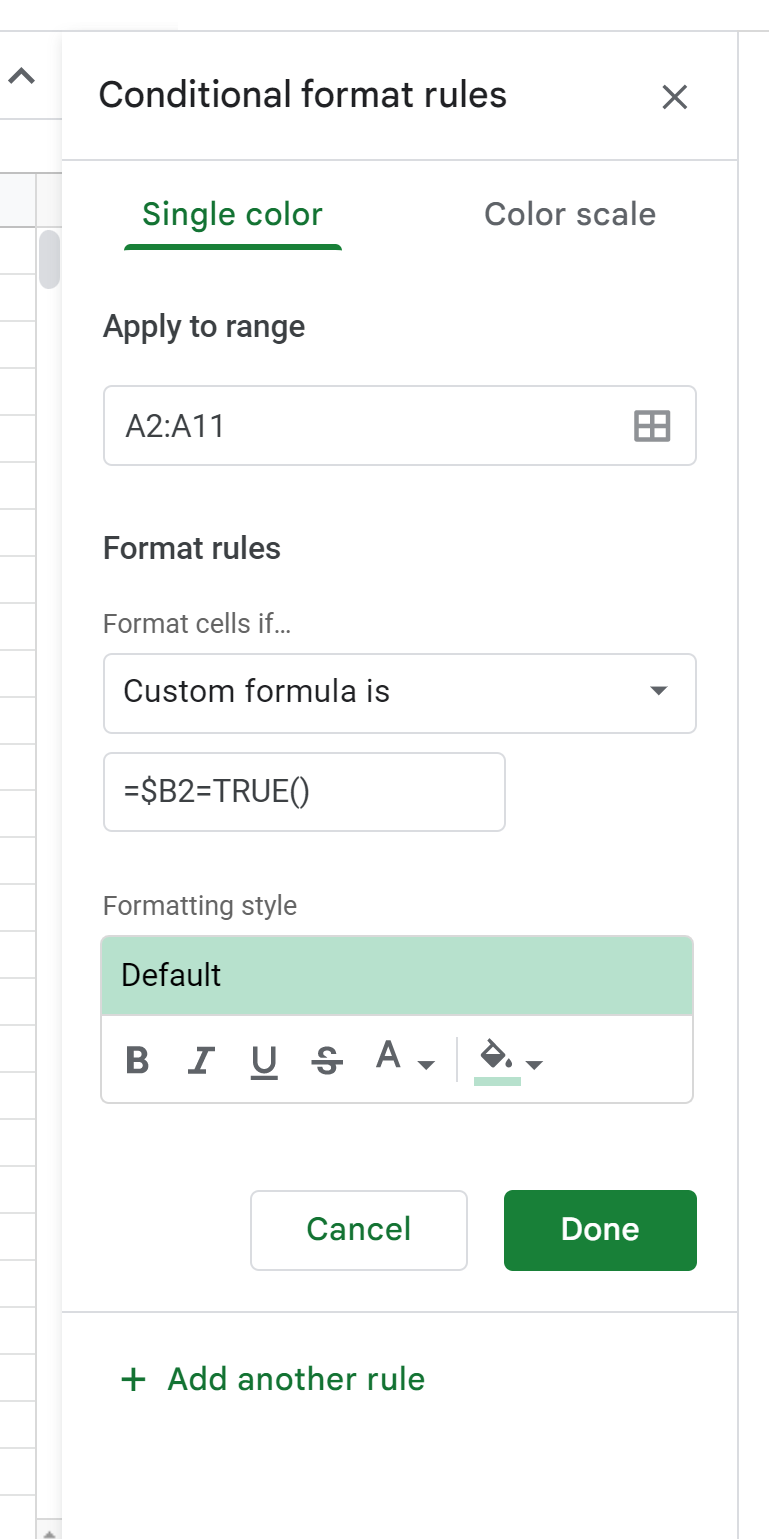Click the Cancel button
Screen dimensions: 769x1539
pos(359,1230)
